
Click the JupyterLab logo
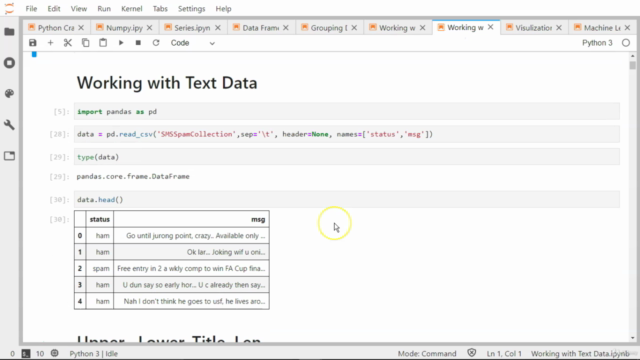[9, 8]
